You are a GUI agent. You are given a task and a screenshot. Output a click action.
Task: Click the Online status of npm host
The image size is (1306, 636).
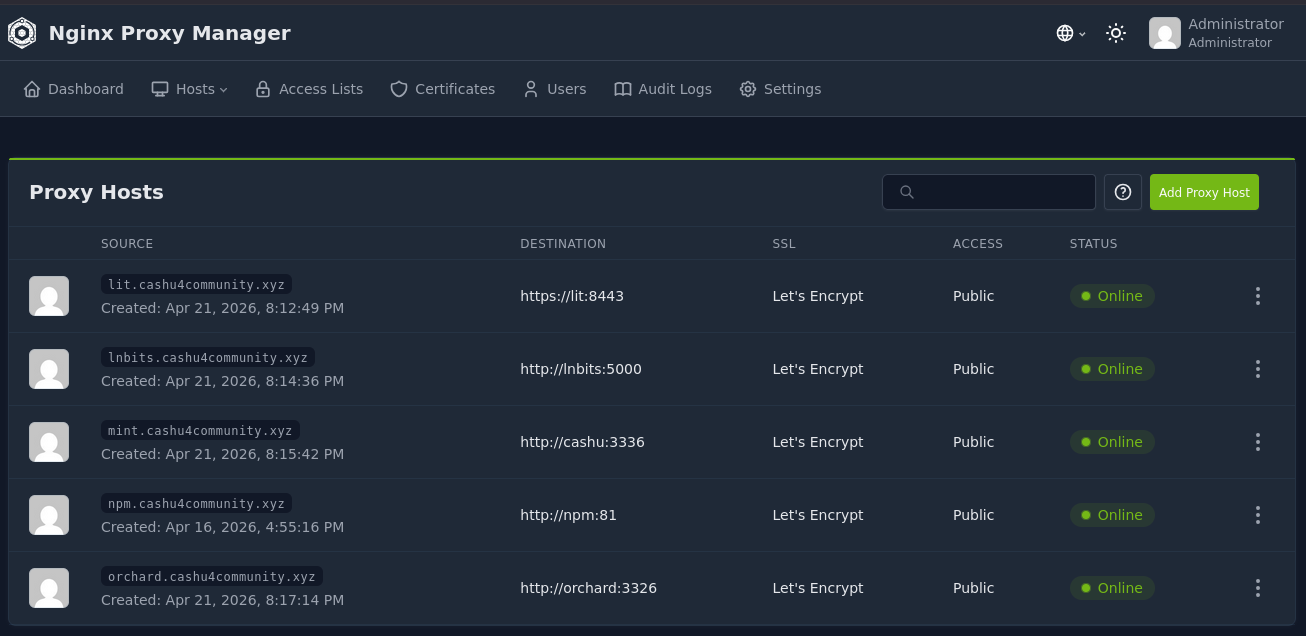pyautogui.click(x=1112, y=515)
